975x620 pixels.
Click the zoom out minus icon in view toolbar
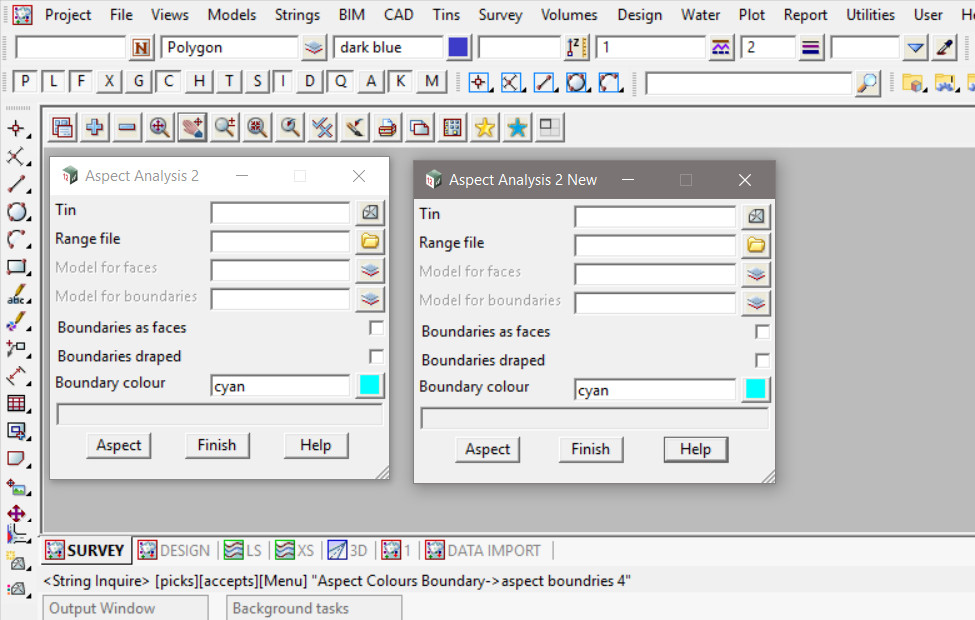(x=127, y=127)
